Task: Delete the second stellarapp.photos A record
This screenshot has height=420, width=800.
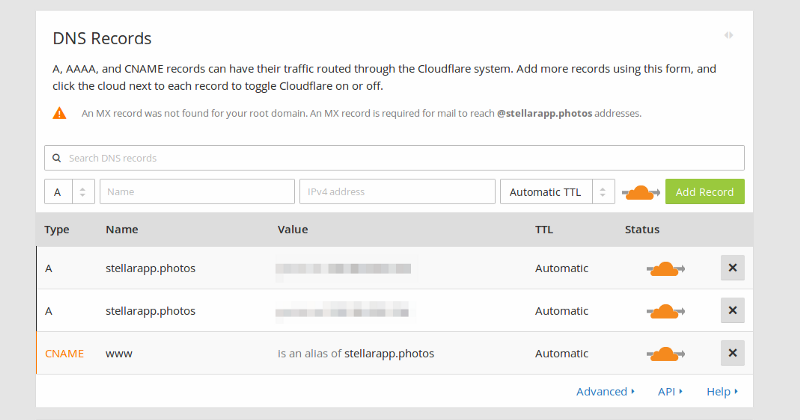Action: click(x=733, y=310)
